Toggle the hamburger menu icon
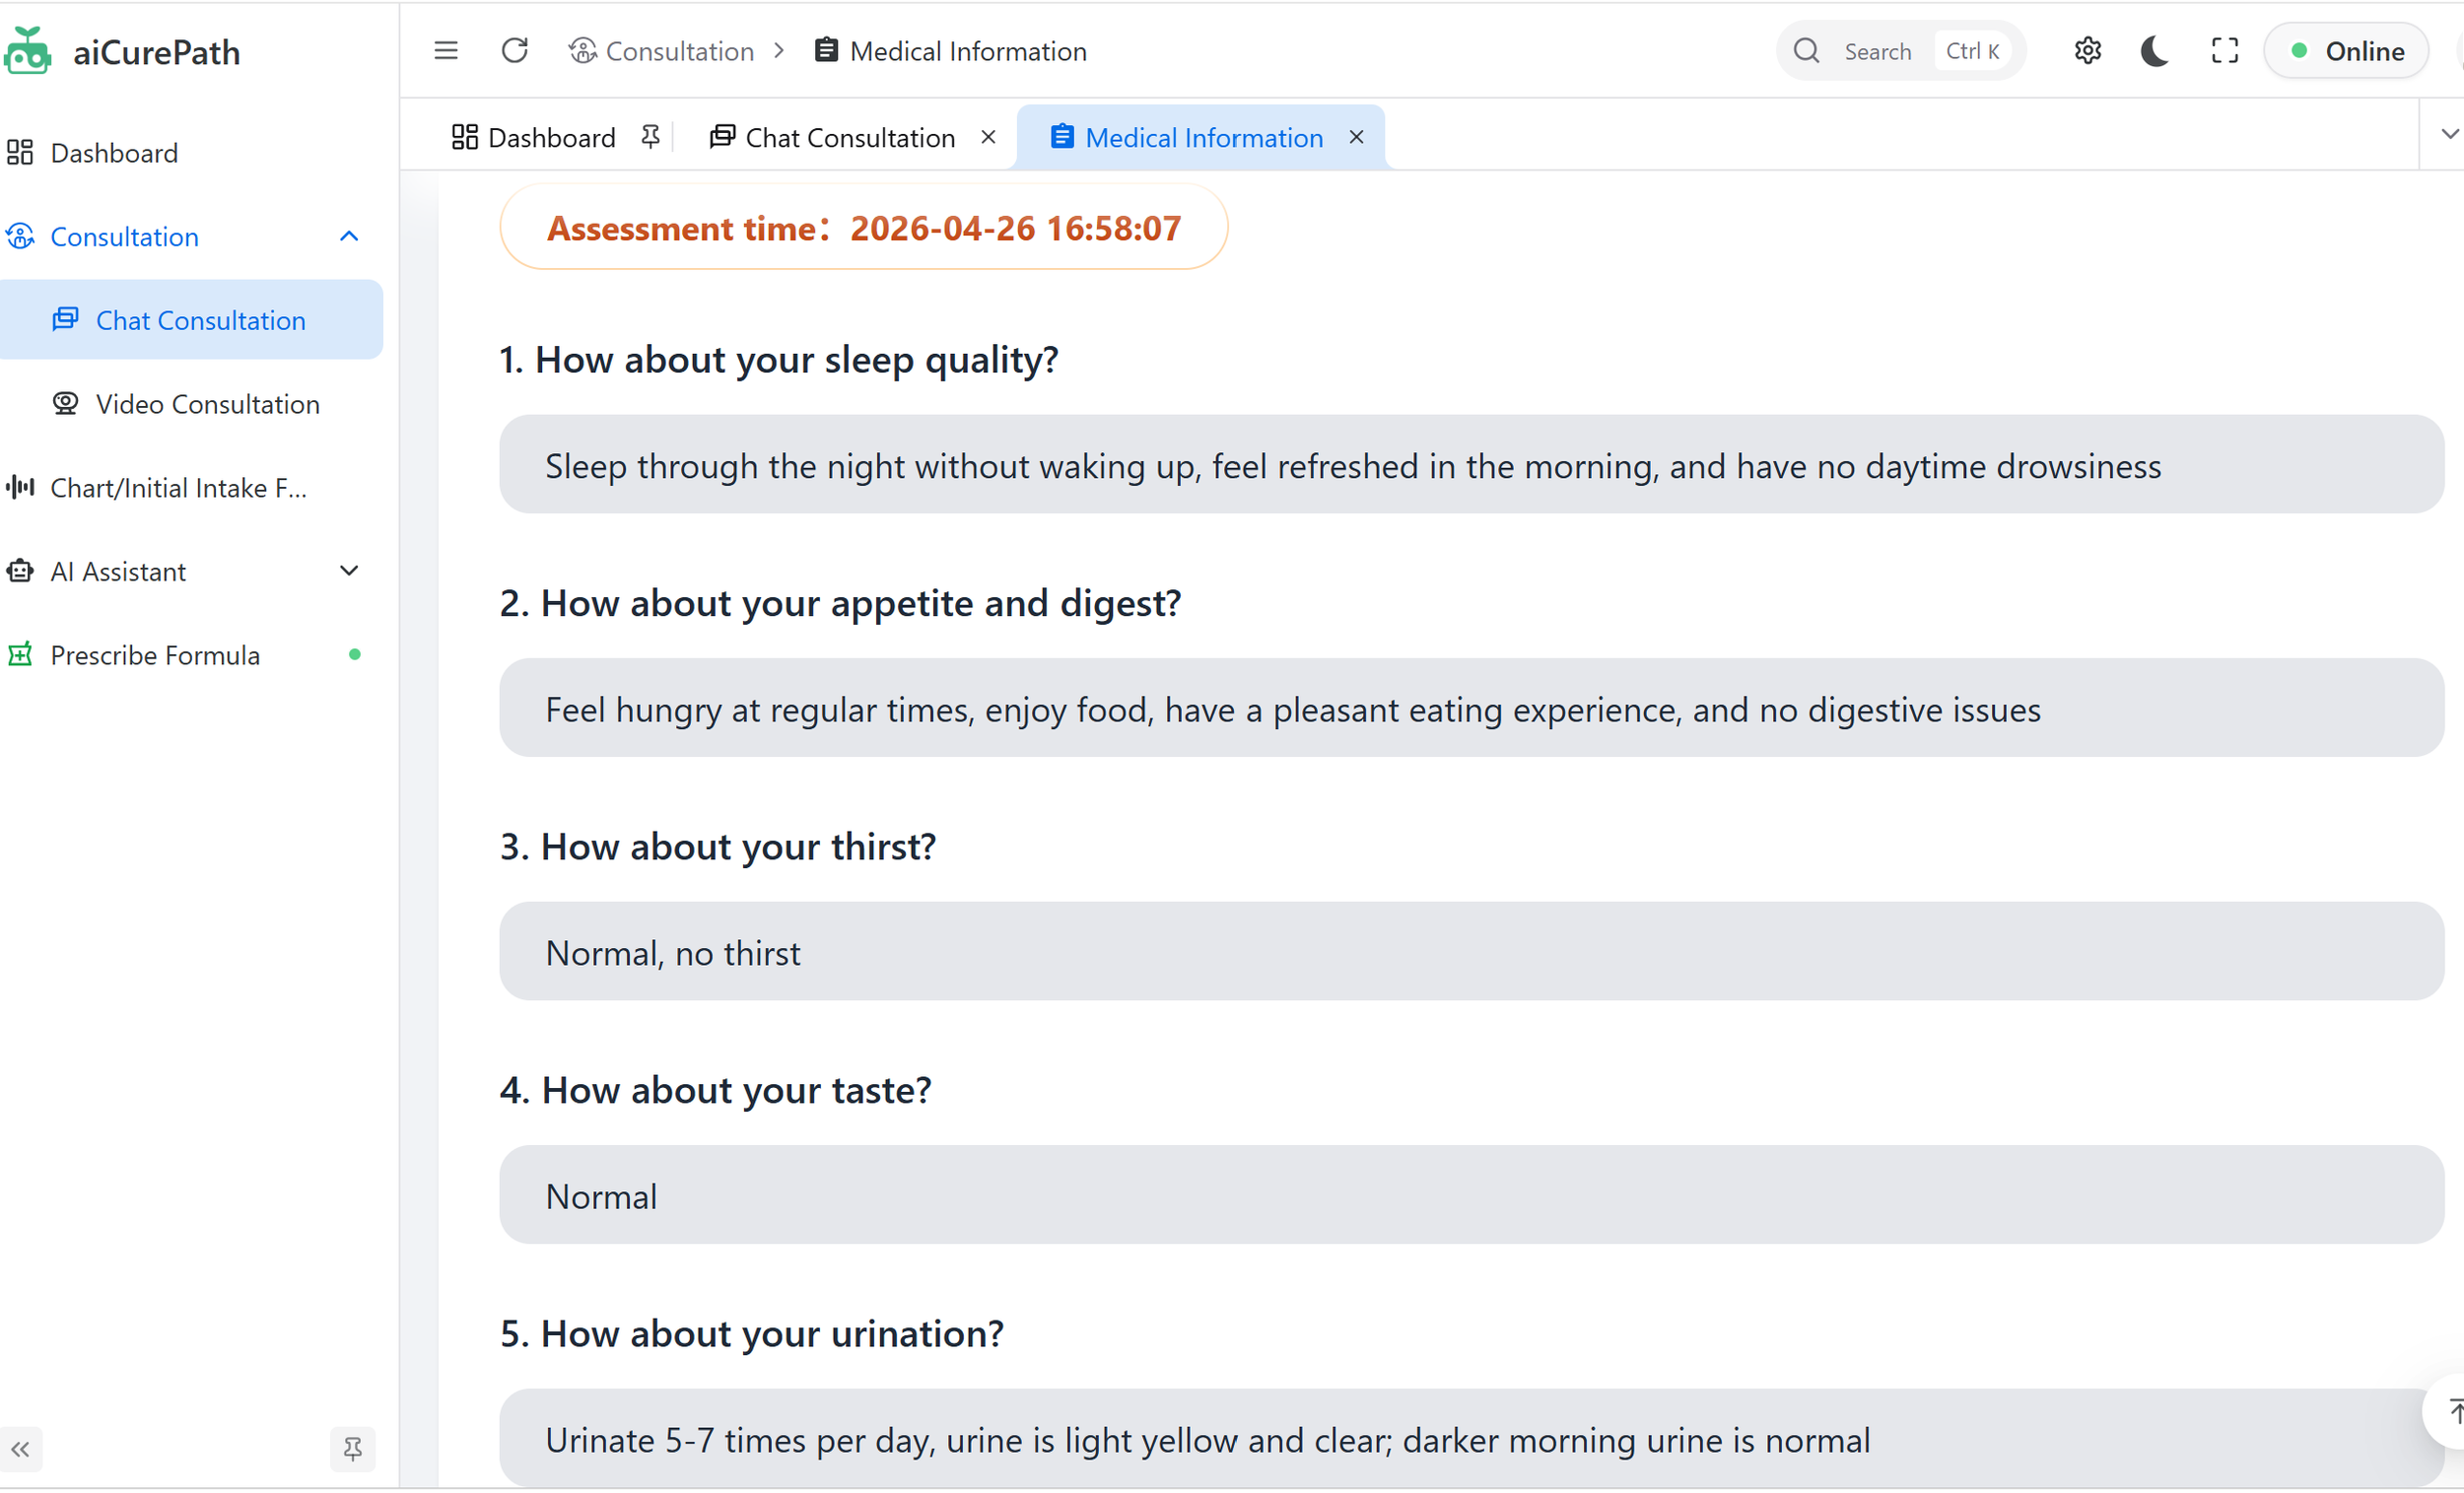2464x1493 pixels. tap(446, 51)
